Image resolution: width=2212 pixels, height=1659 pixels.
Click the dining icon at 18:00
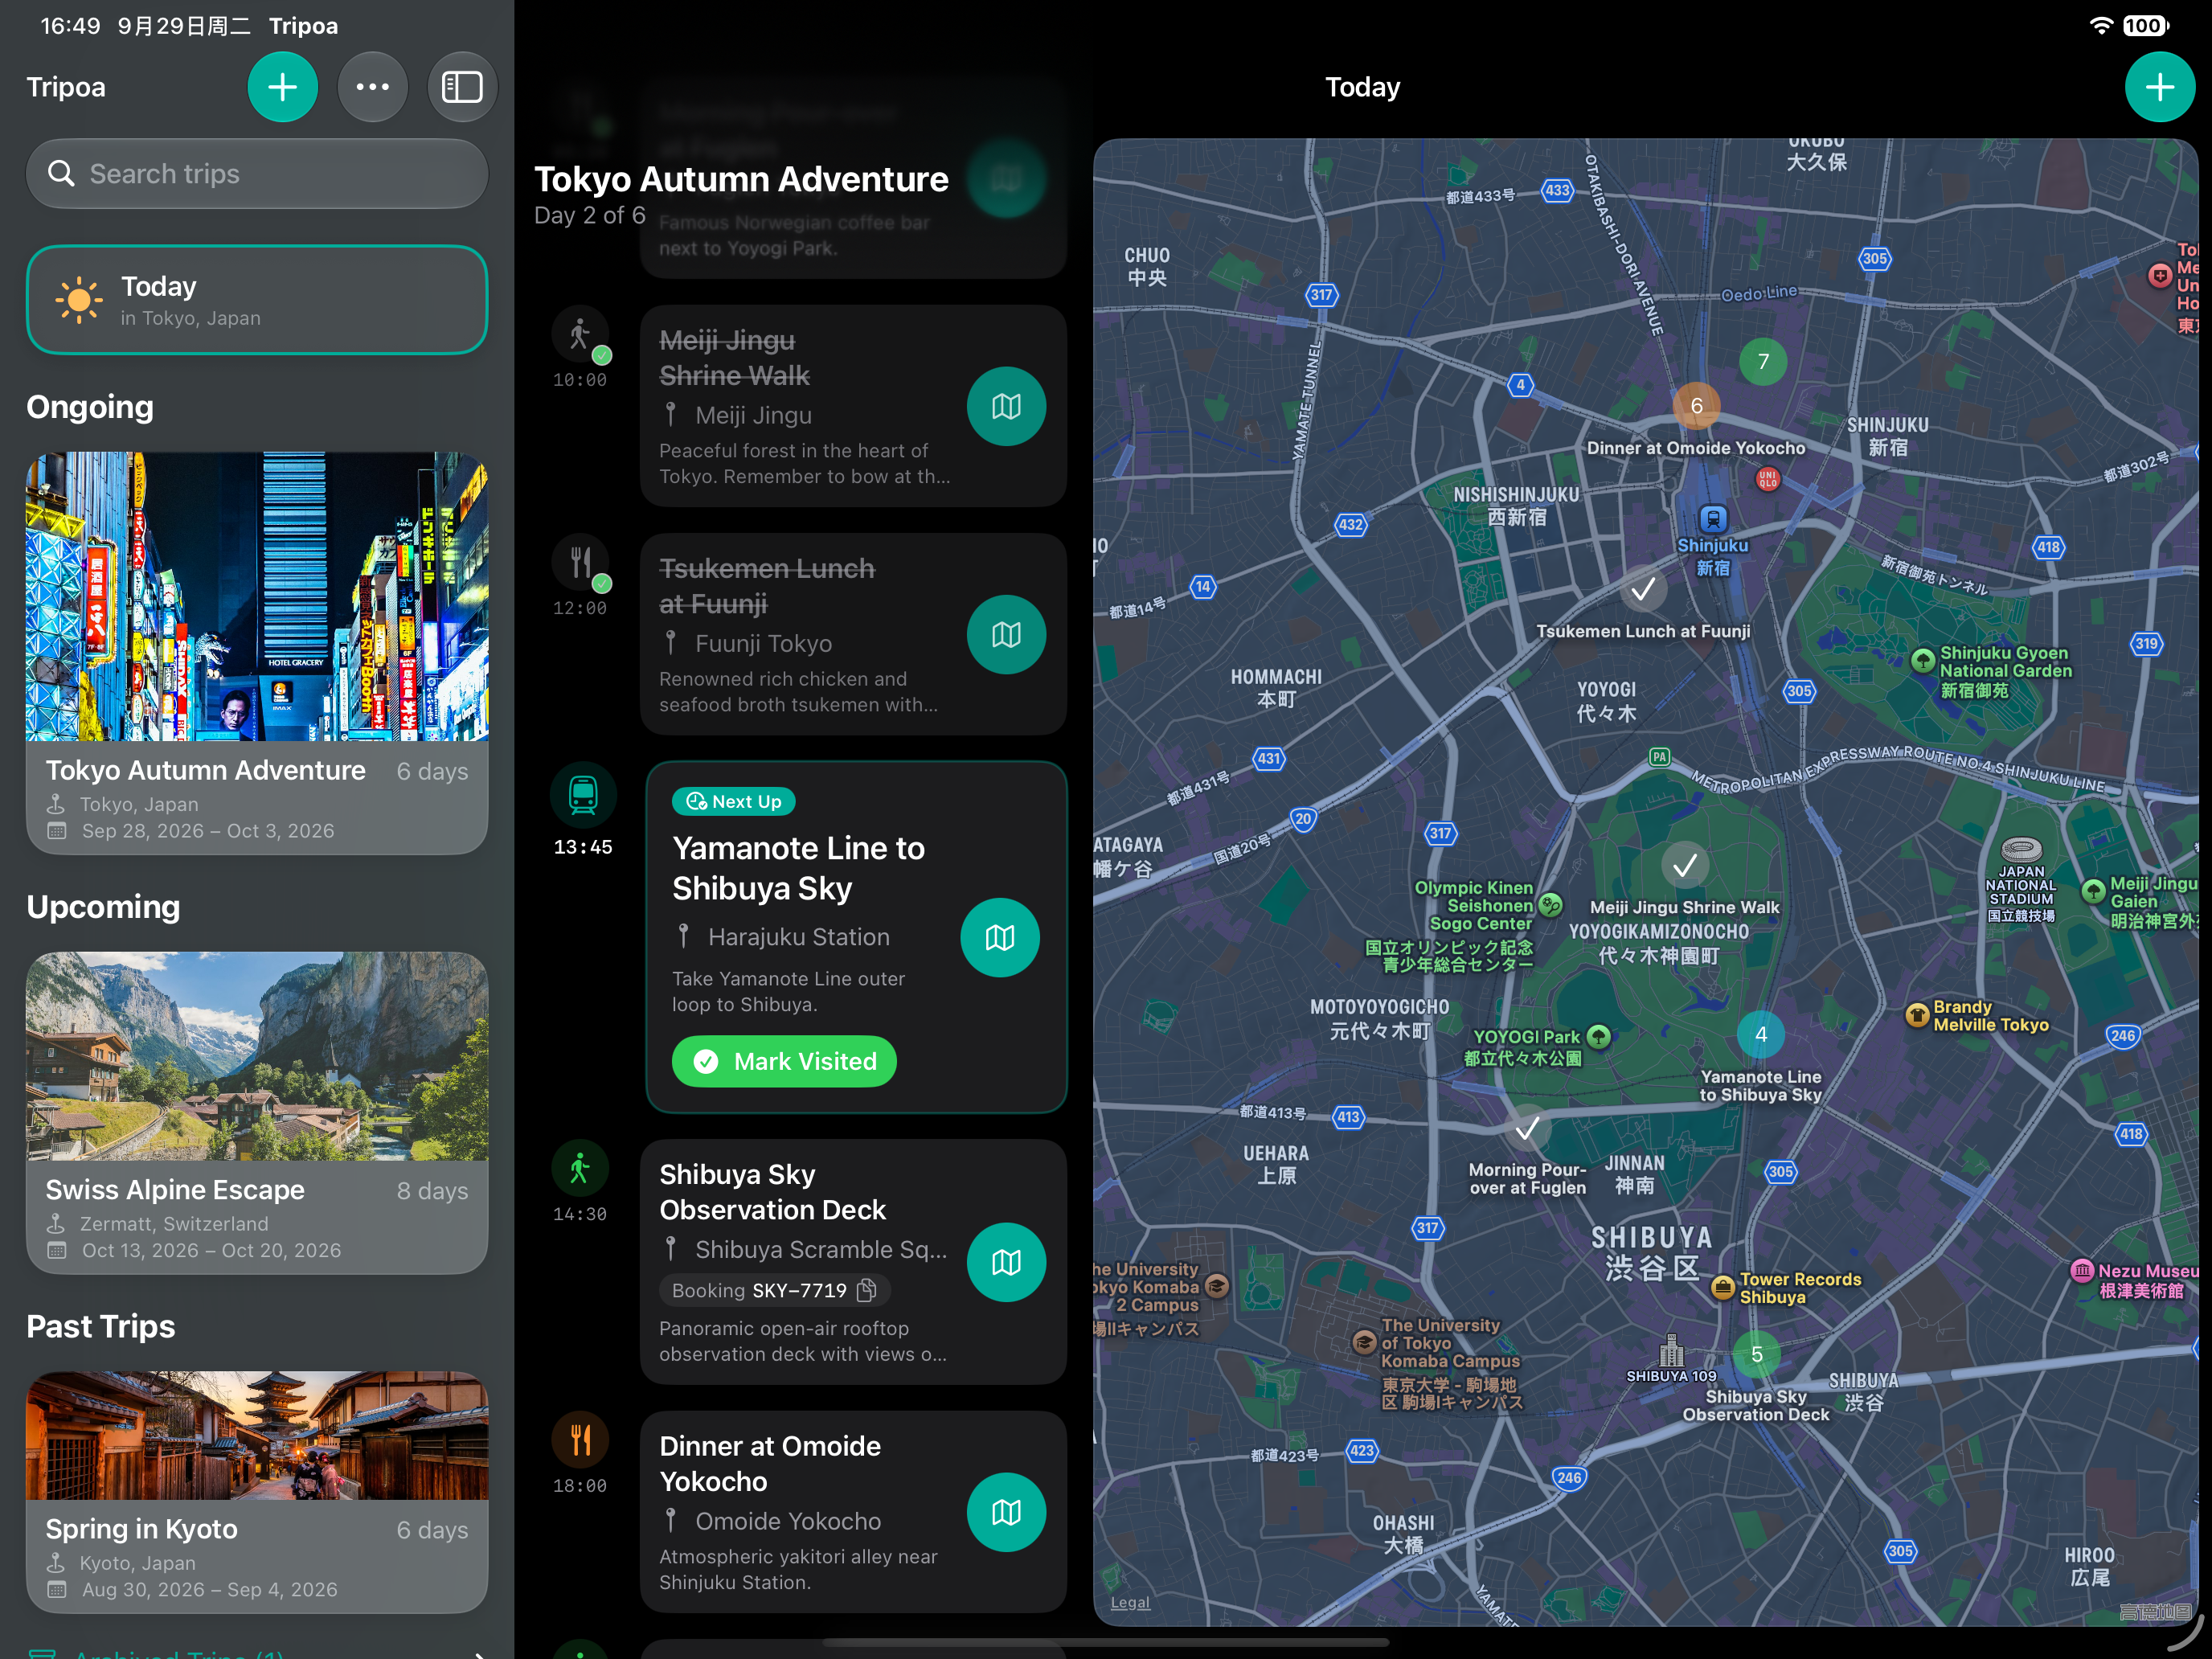pyautogui.click(x=580, y=1440)
